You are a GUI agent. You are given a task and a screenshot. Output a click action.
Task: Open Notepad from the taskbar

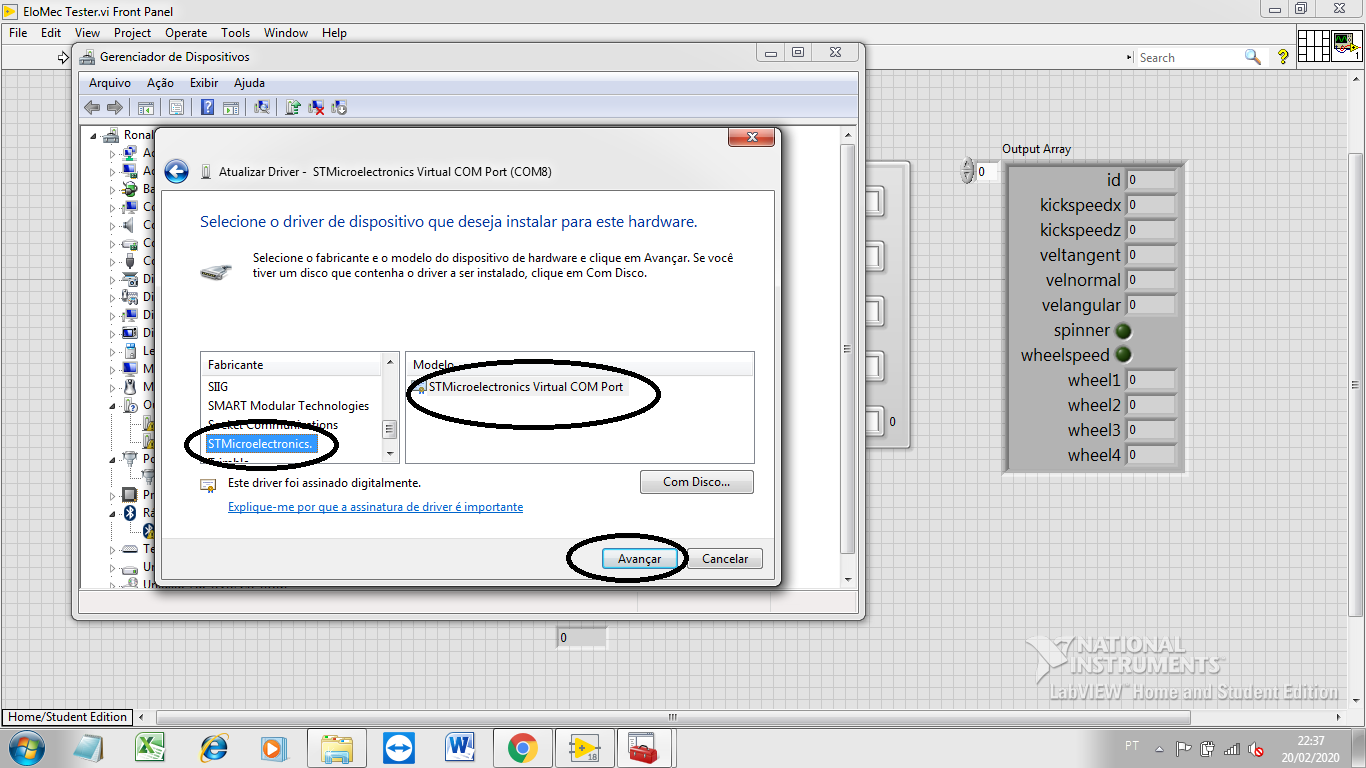point(88,748)
